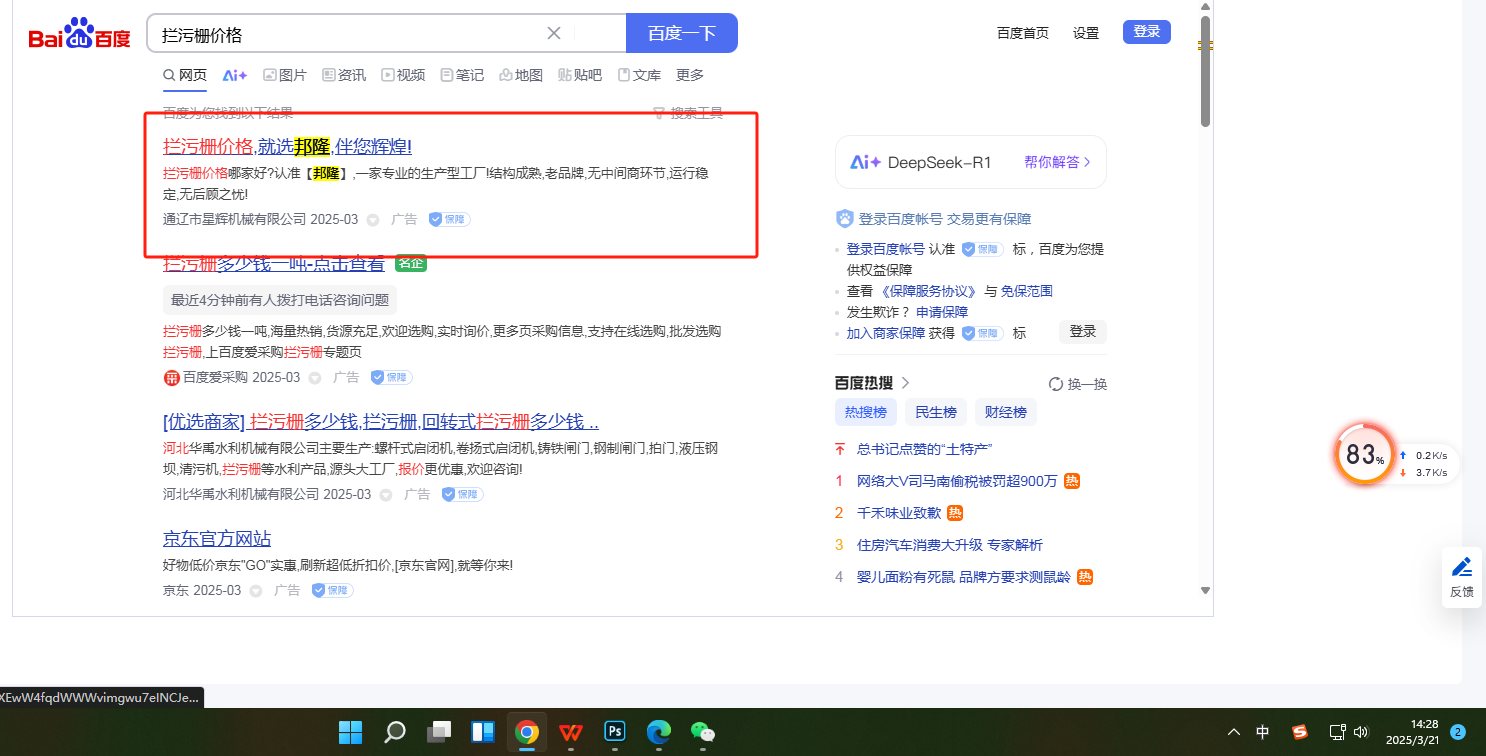This screenshot has height=756, width=1486.
Task: Open WeChat from the taskbar
Action: [x=703, y=733]
